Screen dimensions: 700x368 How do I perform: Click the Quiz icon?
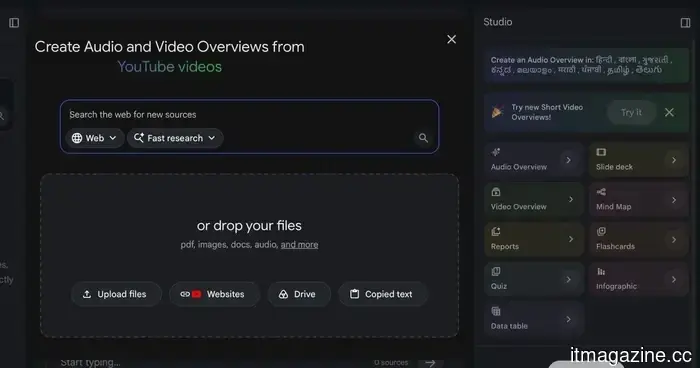coord(496,272)
